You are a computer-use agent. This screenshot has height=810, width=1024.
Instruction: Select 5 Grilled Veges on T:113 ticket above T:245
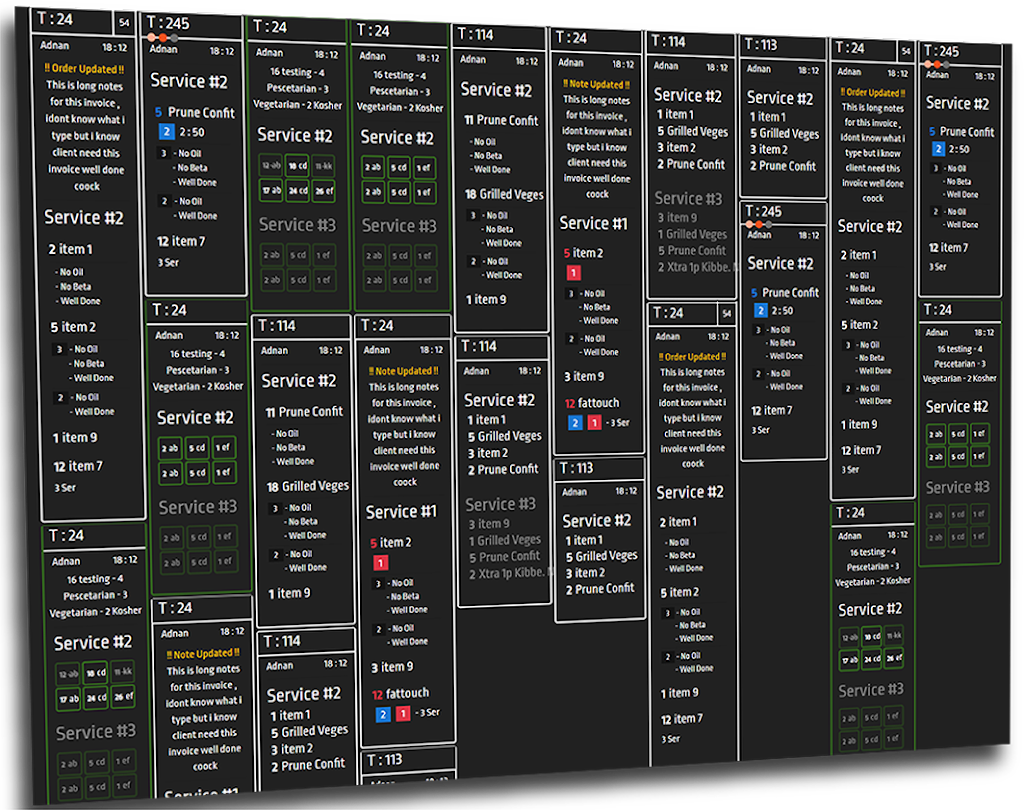click(x=784, y=133)
